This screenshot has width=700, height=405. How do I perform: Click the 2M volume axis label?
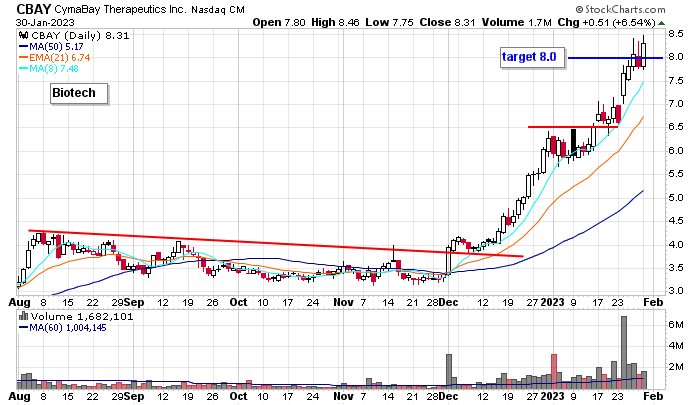675,367
